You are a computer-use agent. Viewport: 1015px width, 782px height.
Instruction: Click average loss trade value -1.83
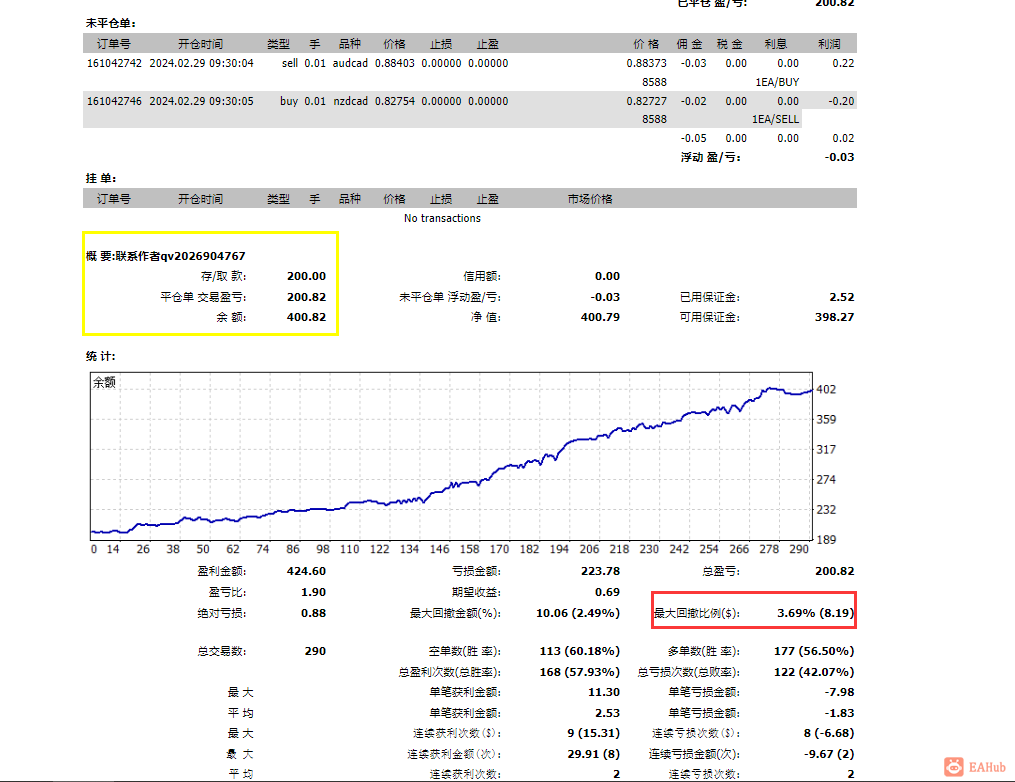coord(840,713)
